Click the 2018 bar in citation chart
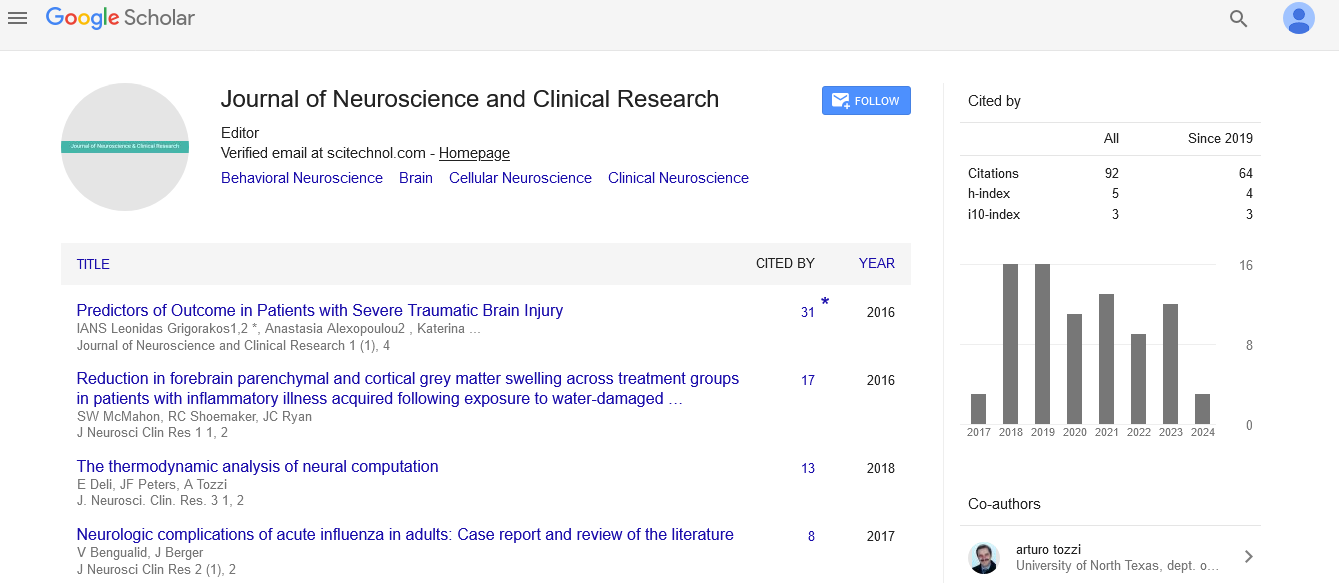 click(x=1011, y=344)
